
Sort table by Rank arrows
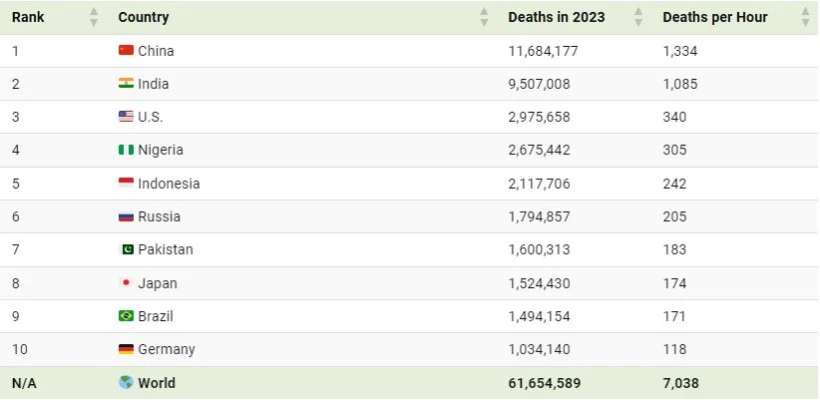click(94, 17)
